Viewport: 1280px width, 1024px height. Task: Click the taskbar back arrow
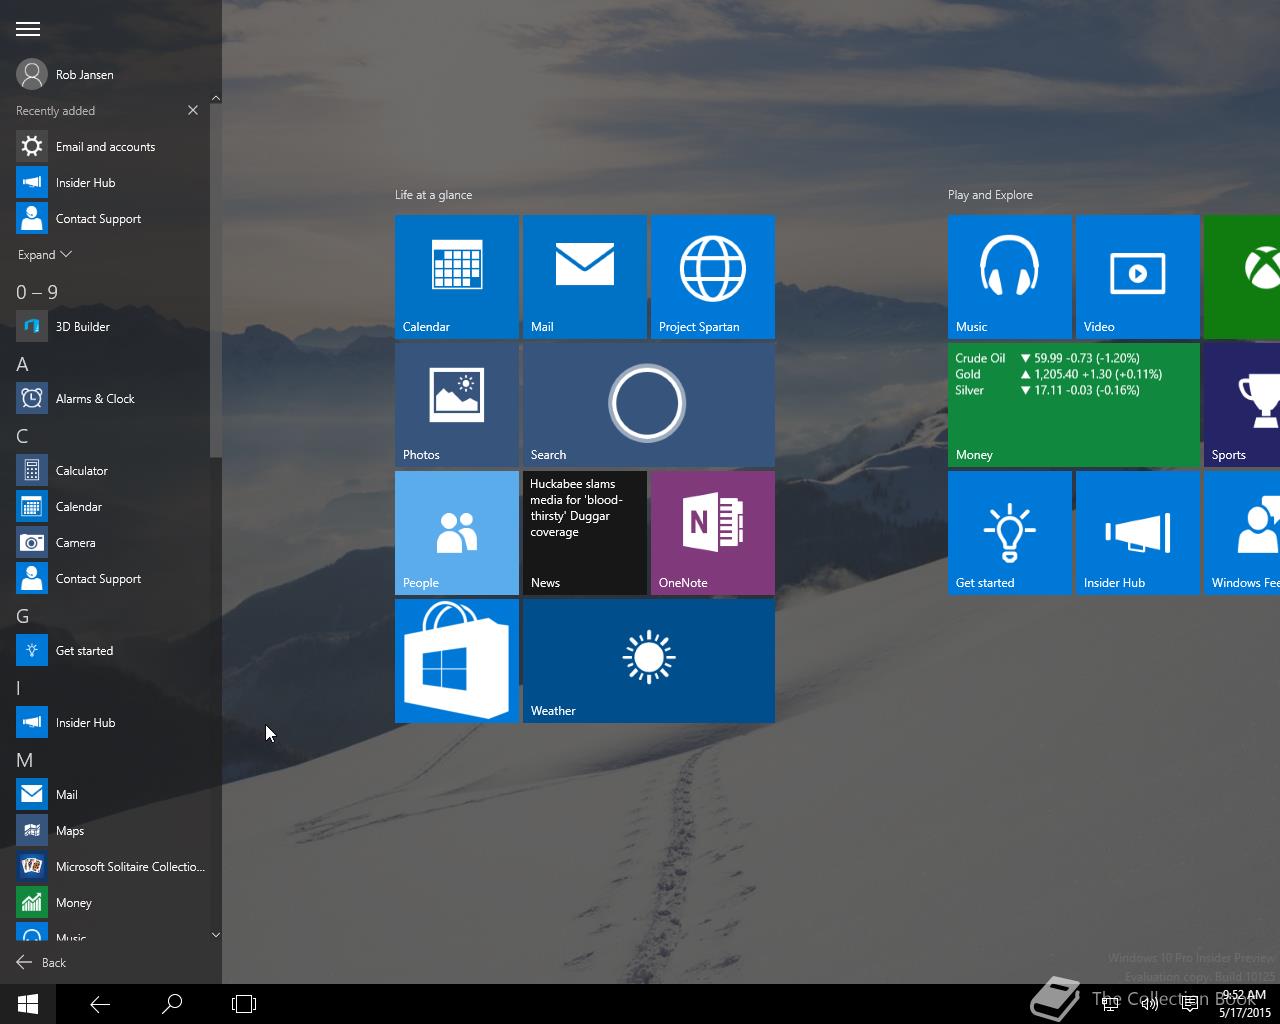pos(100,1004)
